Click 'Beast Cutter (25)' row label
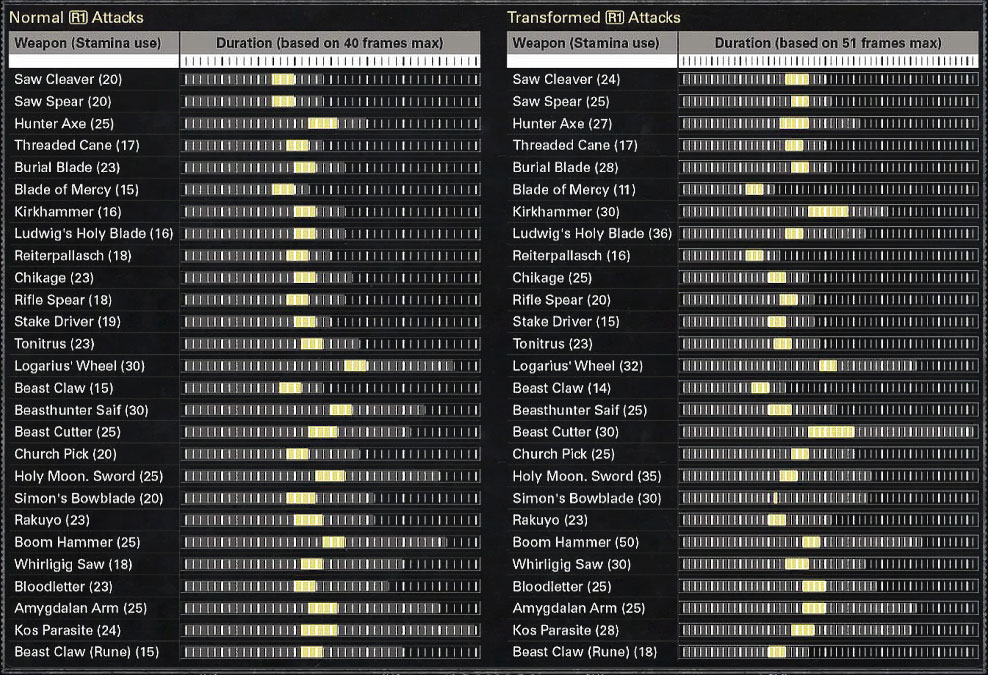 click(x=67, y=432)
